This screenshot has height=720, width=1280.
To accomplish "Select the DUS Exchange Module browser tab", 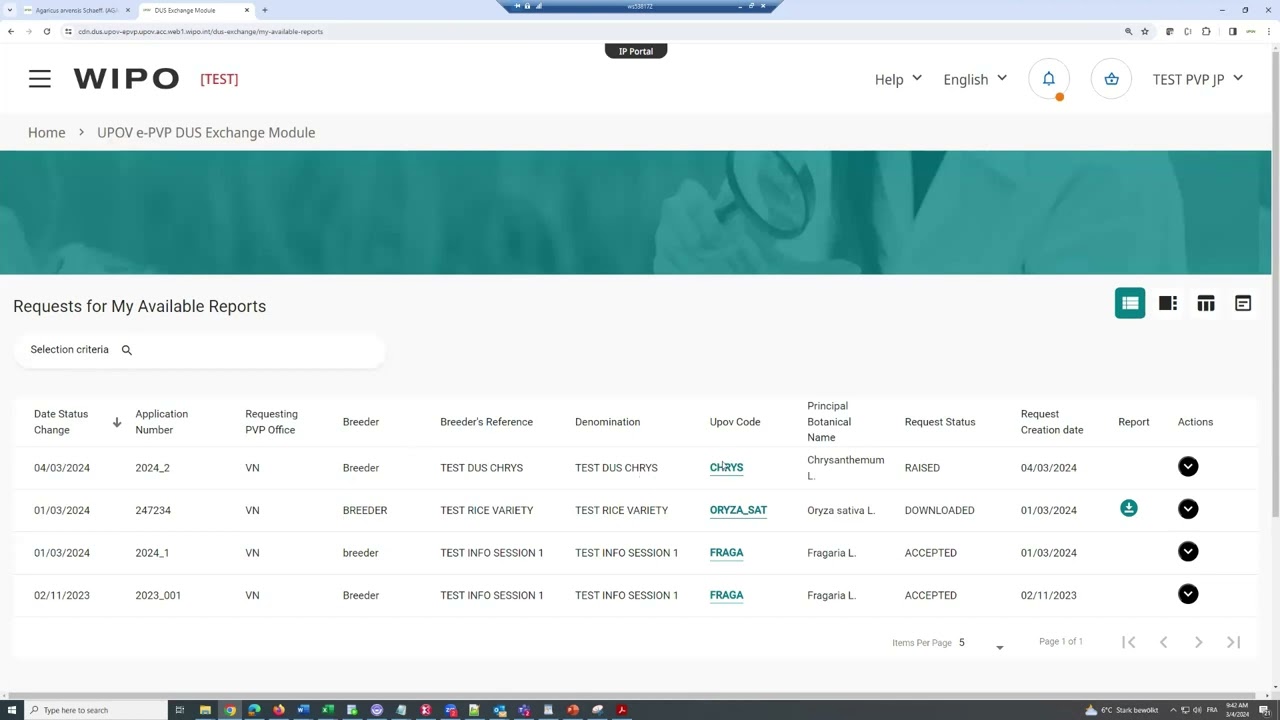I will (x=196, y=10).
